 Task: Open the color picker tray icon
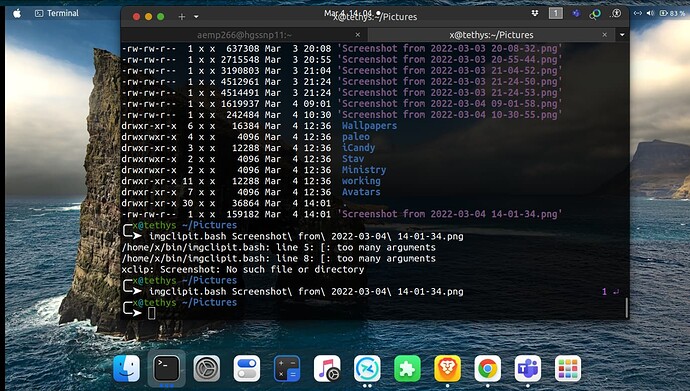click(595, 14)
